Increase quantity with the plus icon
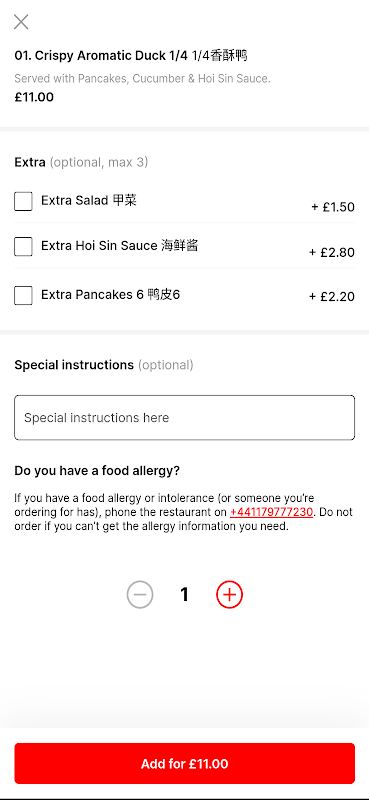 click(229, 595)
